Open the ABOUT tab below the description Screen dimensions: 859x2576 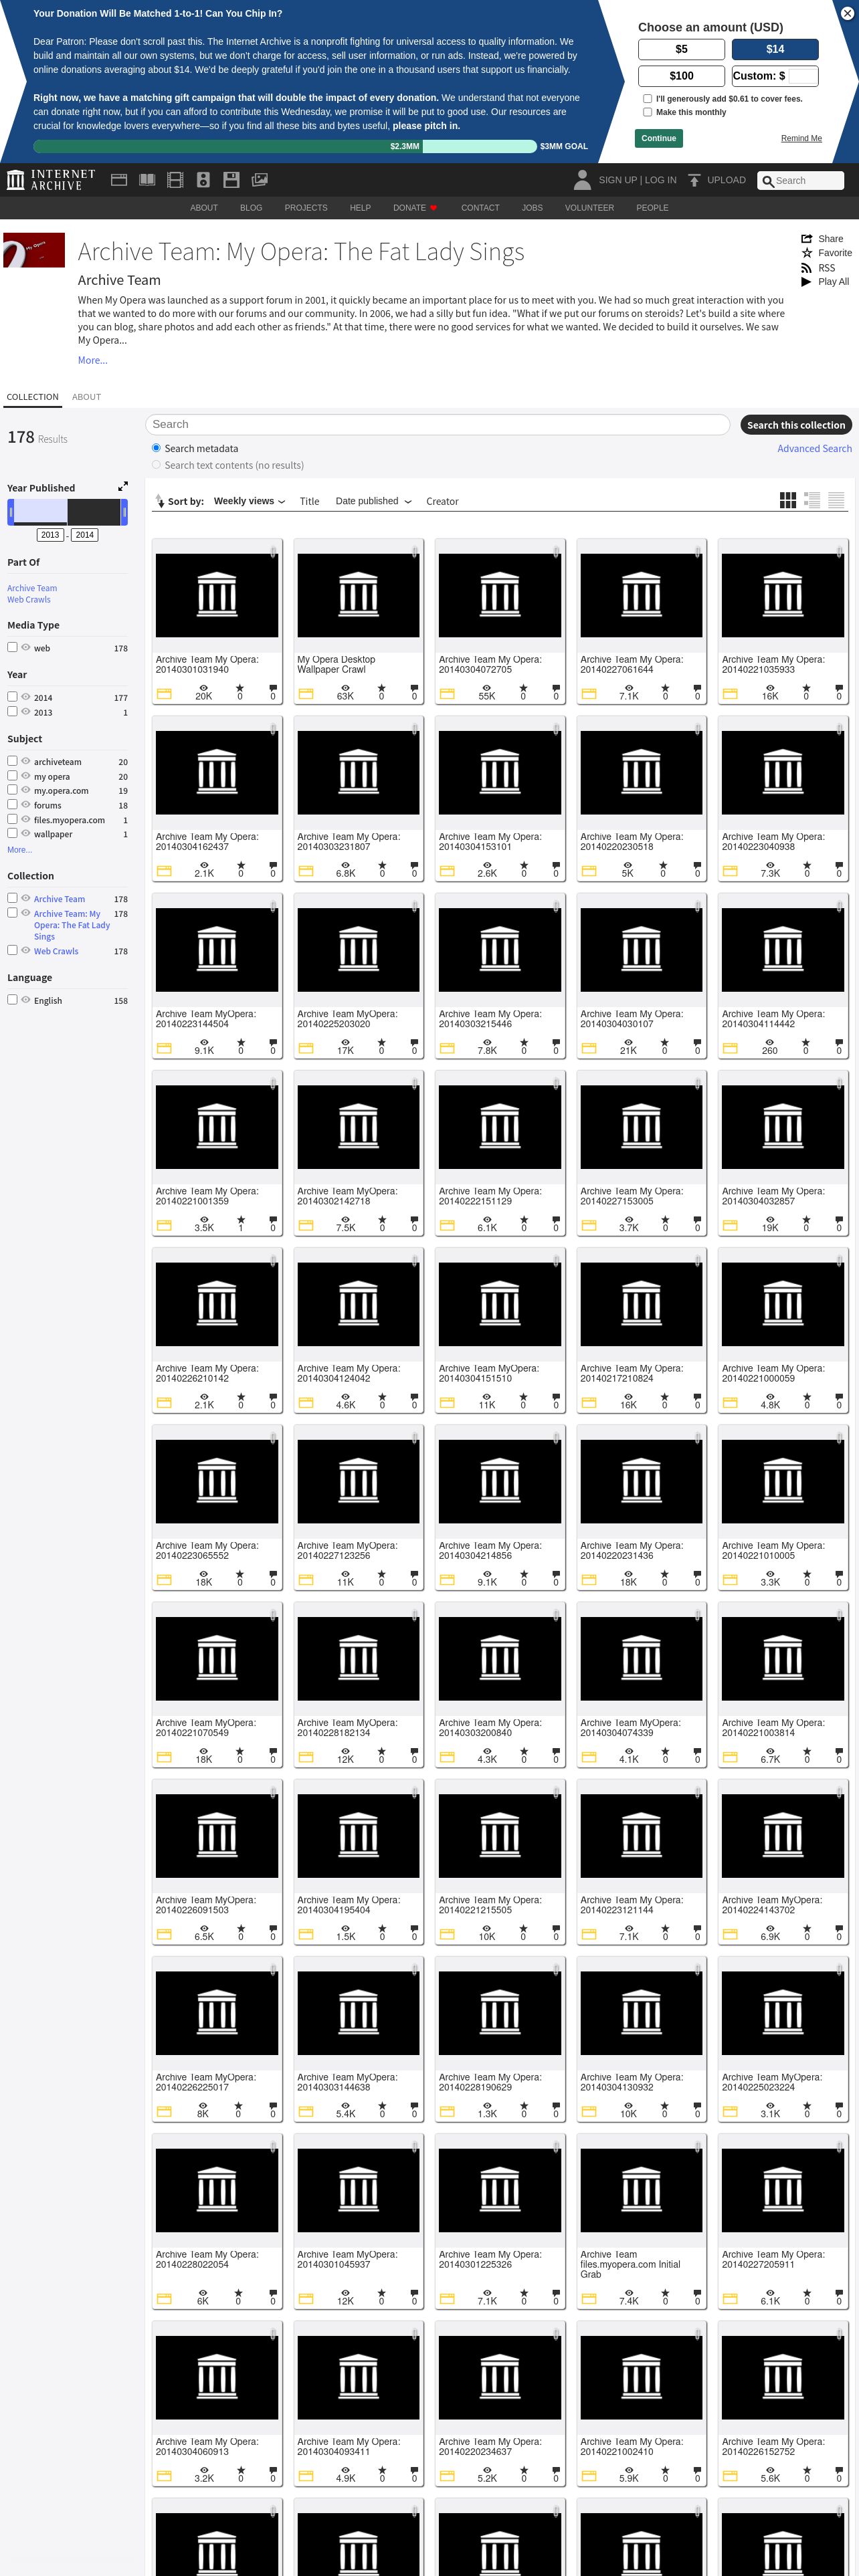click(x=86, y=397)
